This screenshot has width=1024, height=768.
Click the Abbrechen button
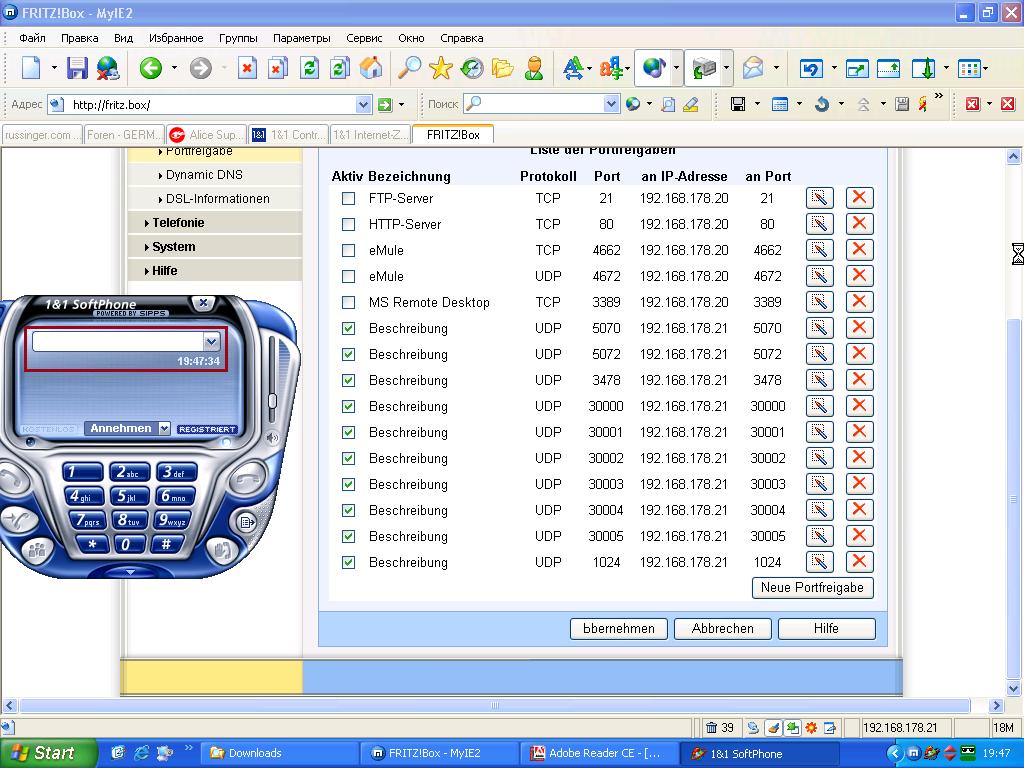click(x=722, y=628)
